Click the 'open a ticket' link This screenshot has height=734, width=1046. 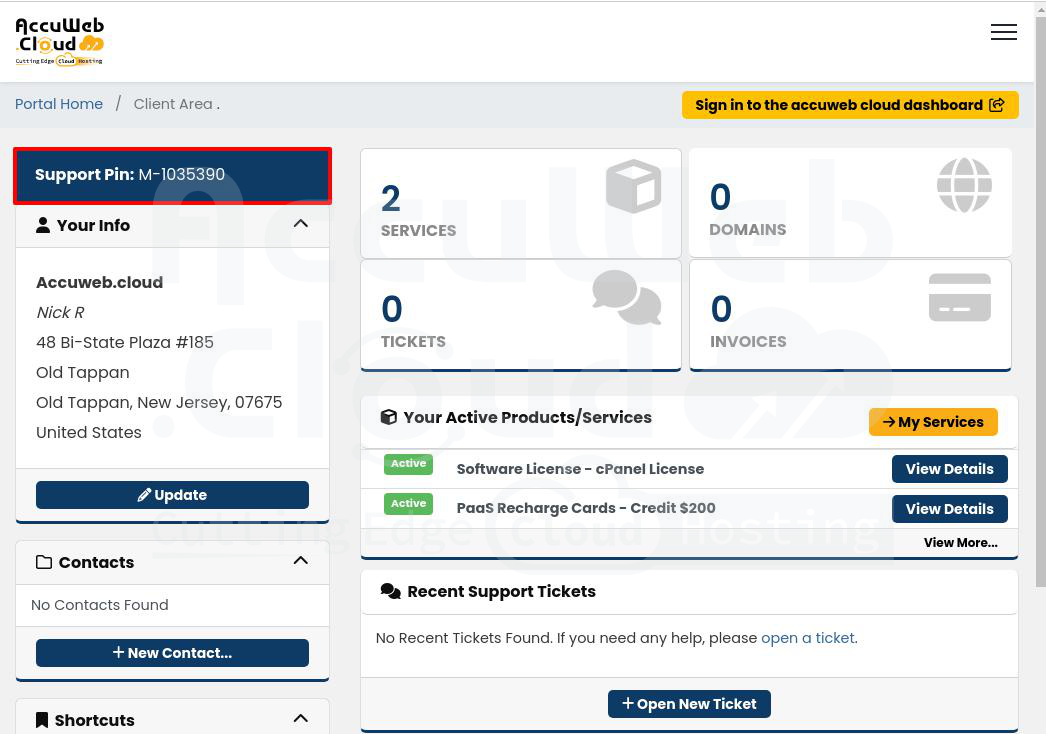(x=807, y=638)
